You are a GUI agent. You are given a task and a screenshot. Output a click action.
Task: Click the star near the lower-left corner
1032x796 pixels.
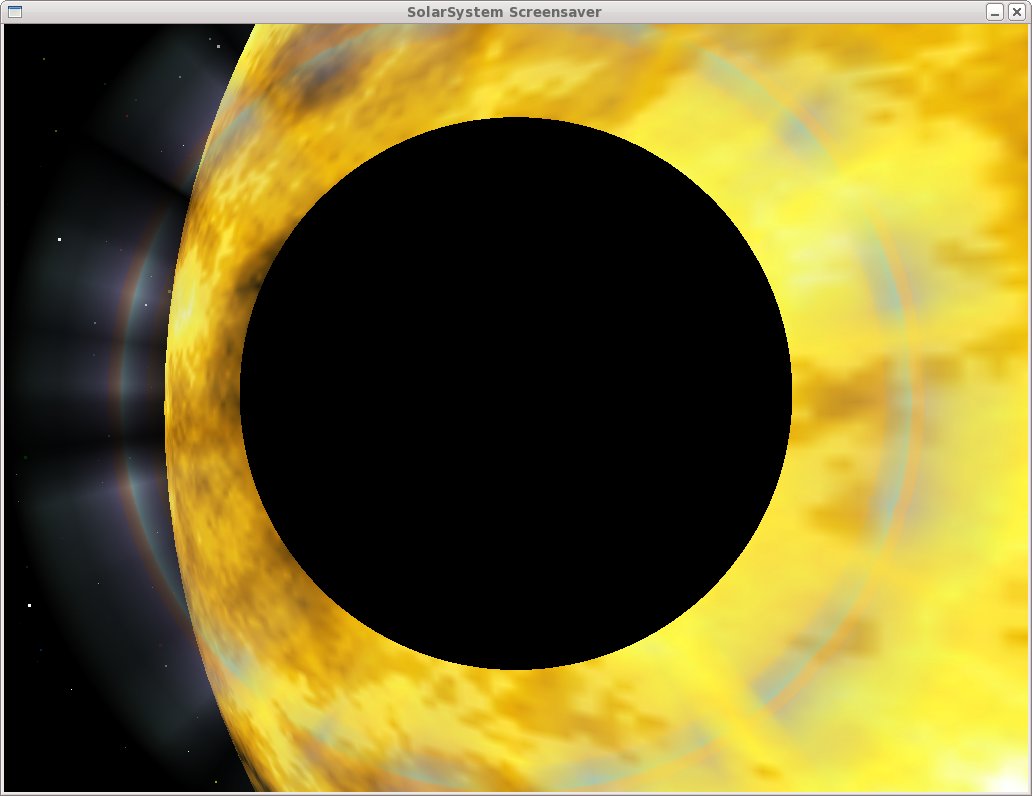30,607
